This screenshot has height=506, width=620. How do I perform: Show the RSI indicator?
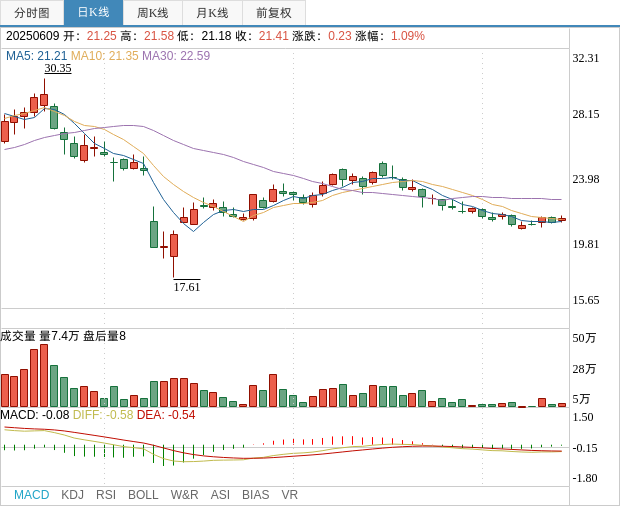(x=106, y=495)
